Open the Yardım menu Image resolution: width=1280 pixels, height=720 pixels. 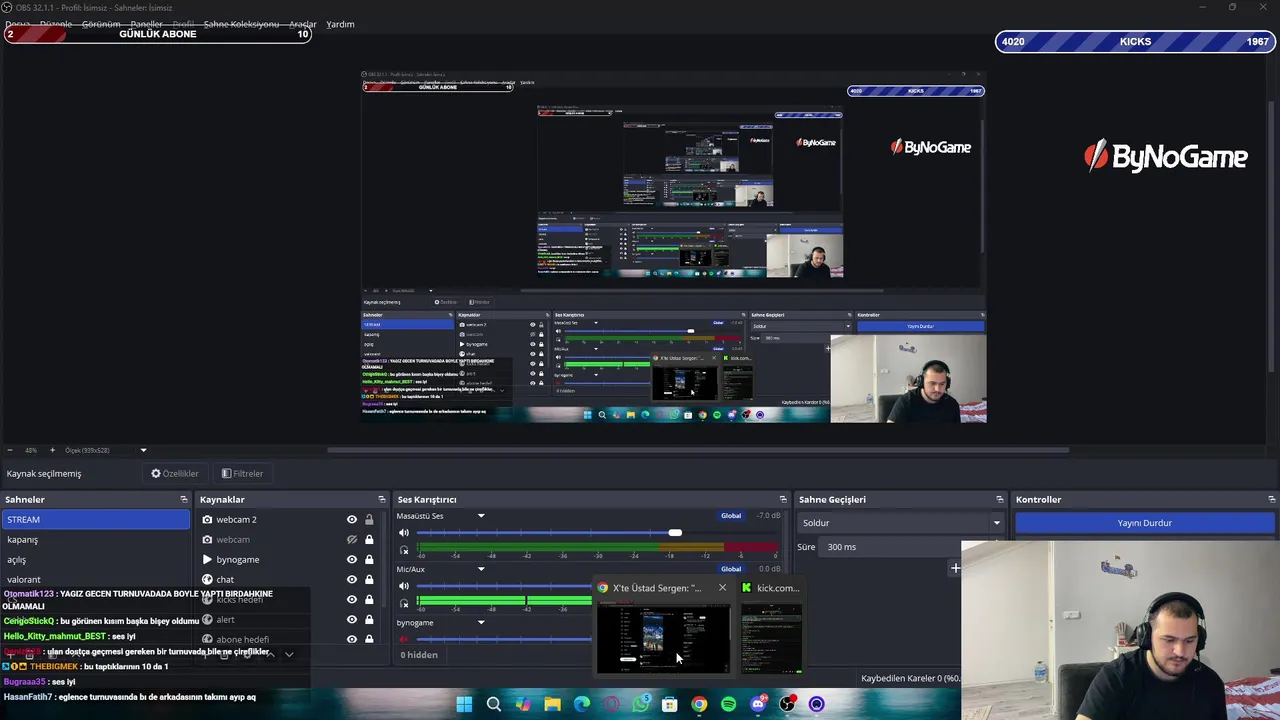point(340,24)
